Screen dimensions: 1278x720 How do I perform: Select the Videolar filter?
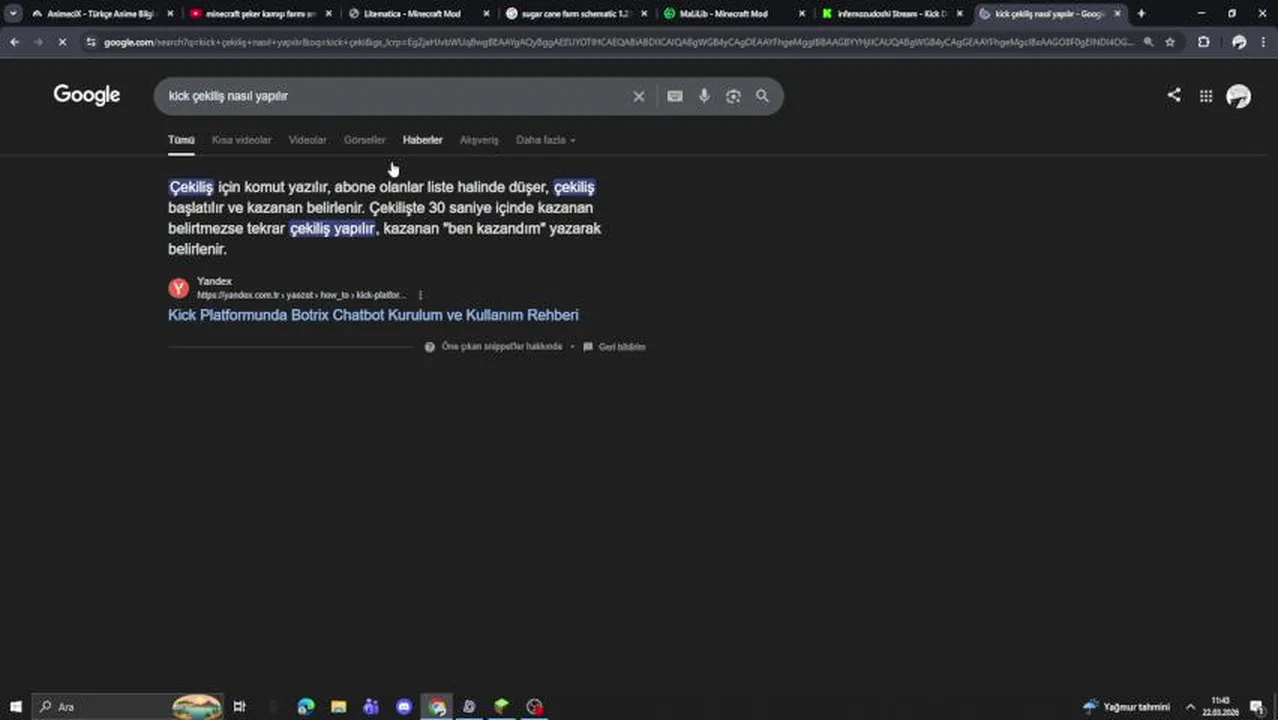pyautogui.click(x=307, y=140)
